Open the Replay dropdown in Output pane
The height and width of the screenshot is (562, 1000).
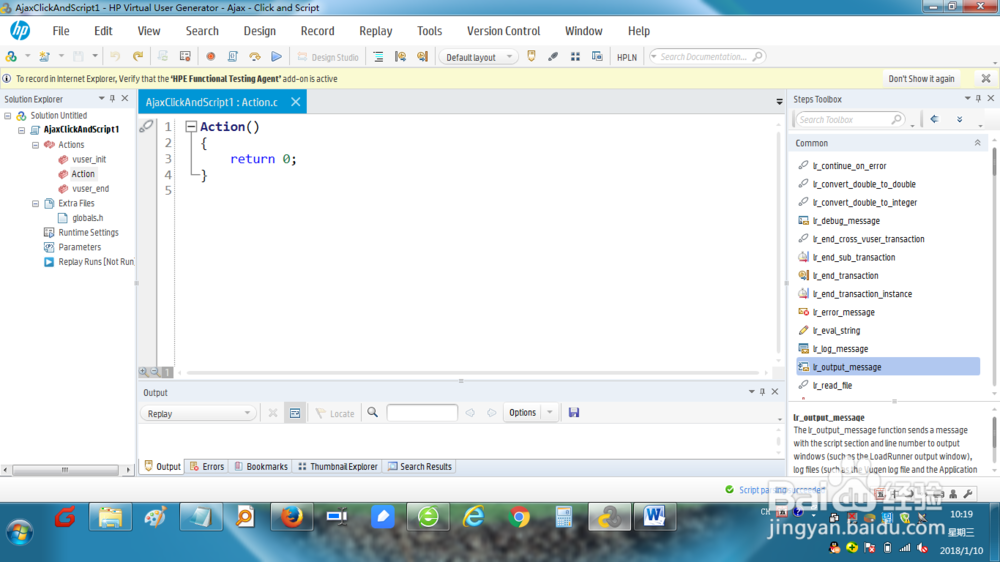[198, 413]
